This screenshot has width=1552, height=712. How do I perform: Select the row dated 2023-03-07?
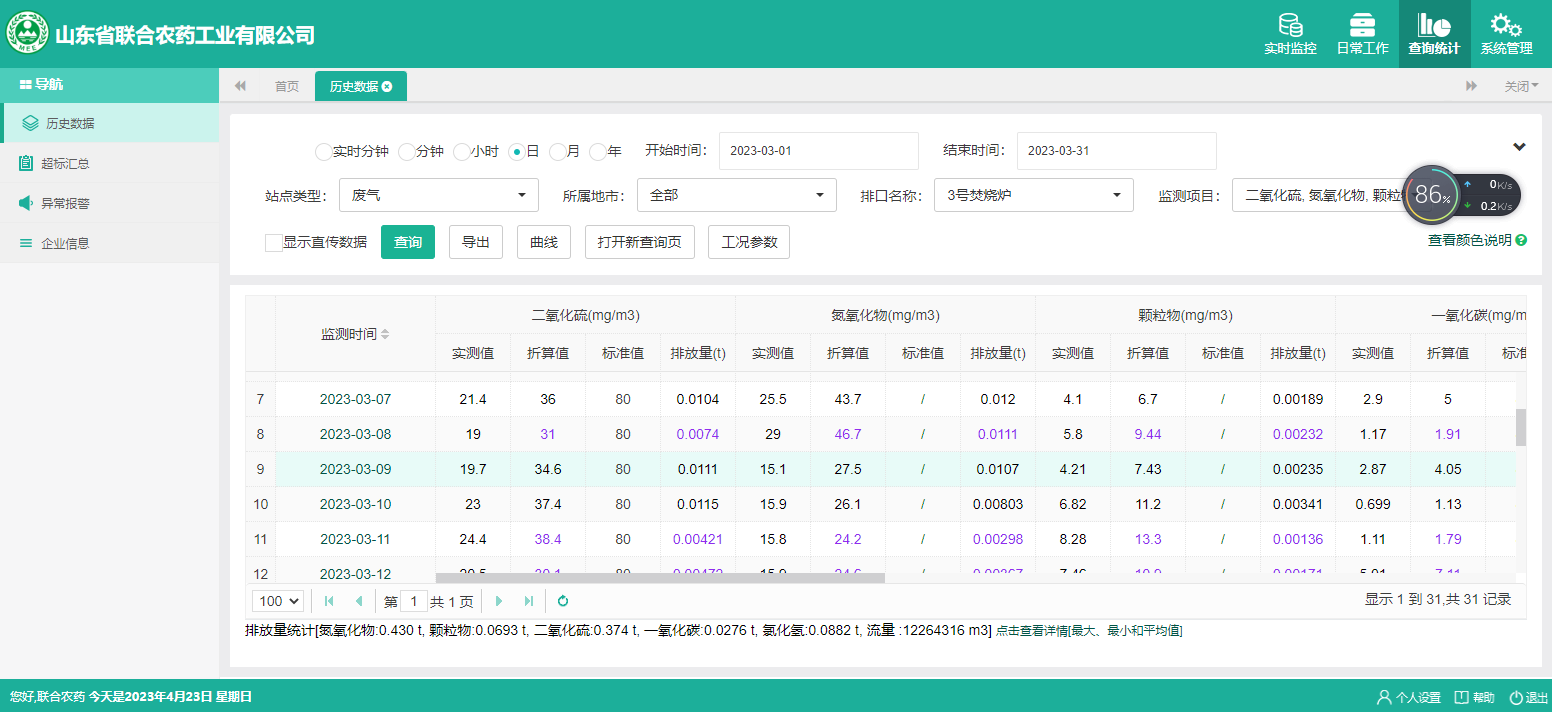880,399
